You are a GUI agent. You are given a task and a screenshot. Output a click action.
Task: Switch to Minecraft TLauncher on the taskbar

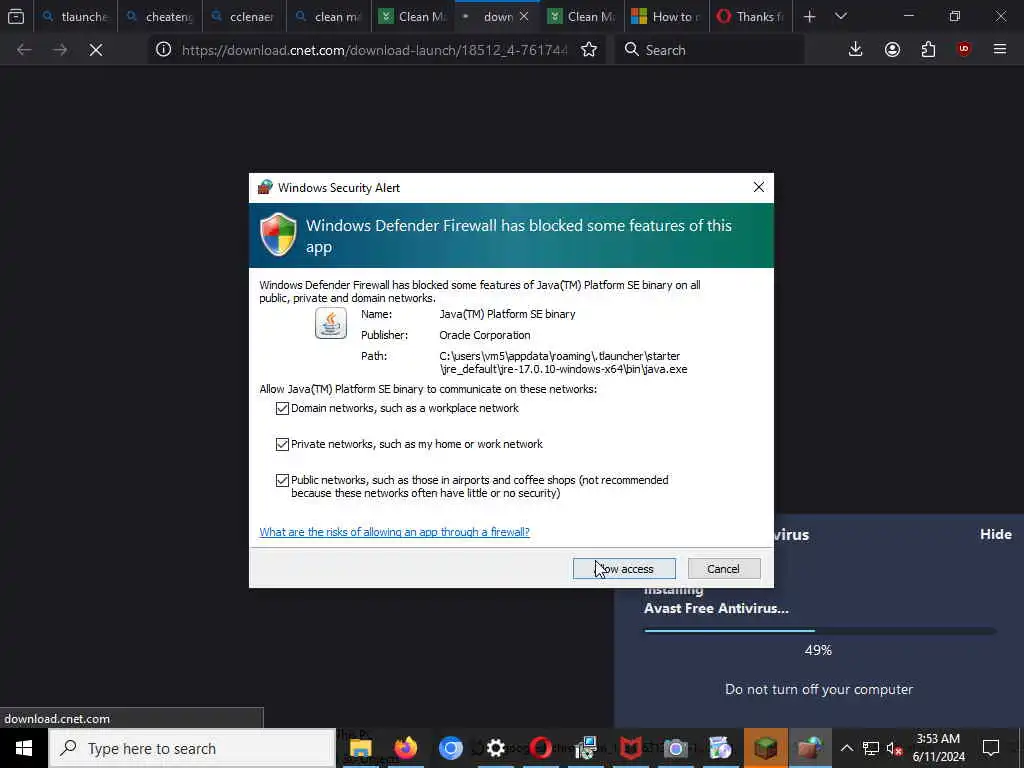point(765,748)
